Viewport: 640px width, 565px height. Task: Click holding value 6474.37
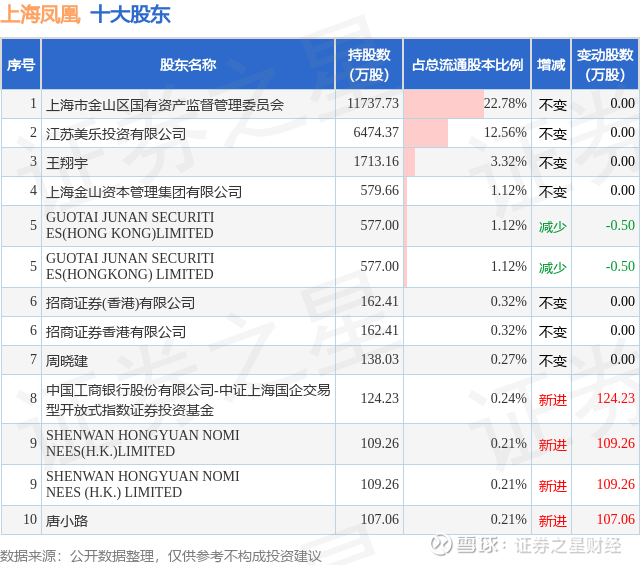[376, 132]
